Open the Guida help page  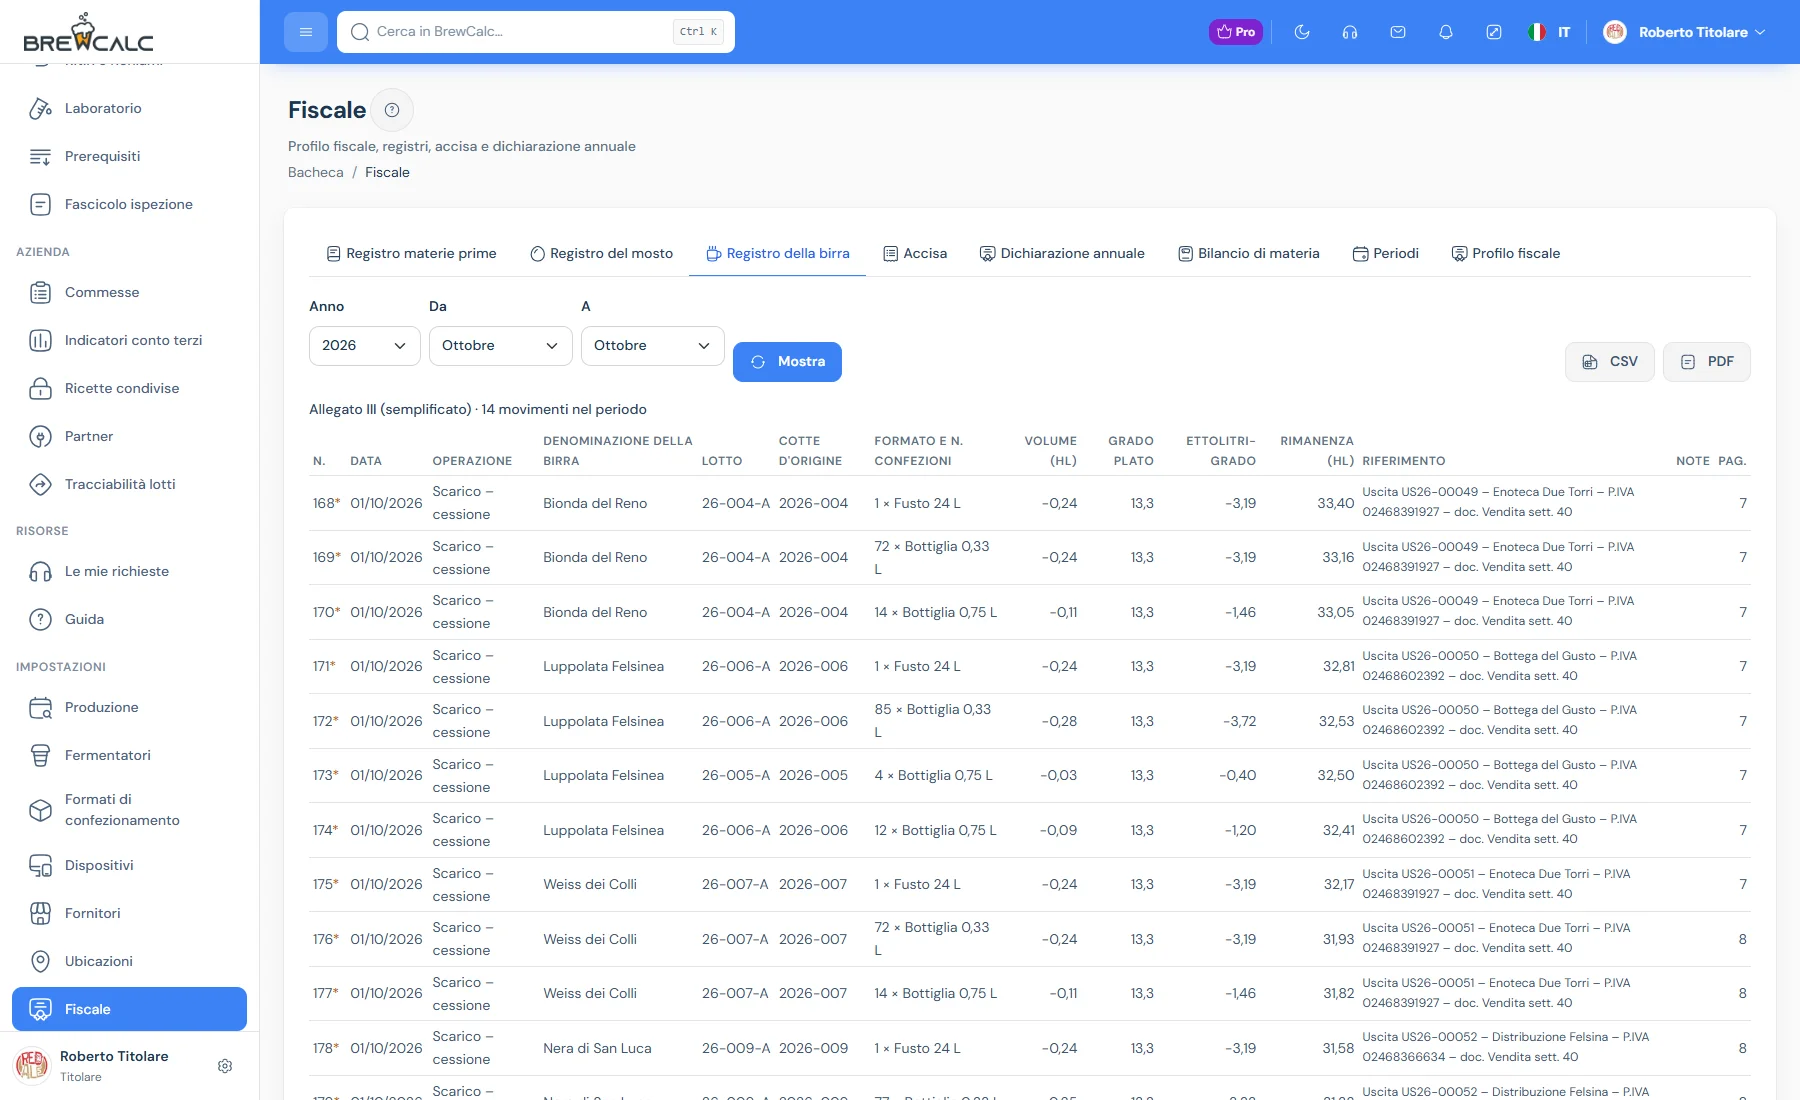[129, 619]
